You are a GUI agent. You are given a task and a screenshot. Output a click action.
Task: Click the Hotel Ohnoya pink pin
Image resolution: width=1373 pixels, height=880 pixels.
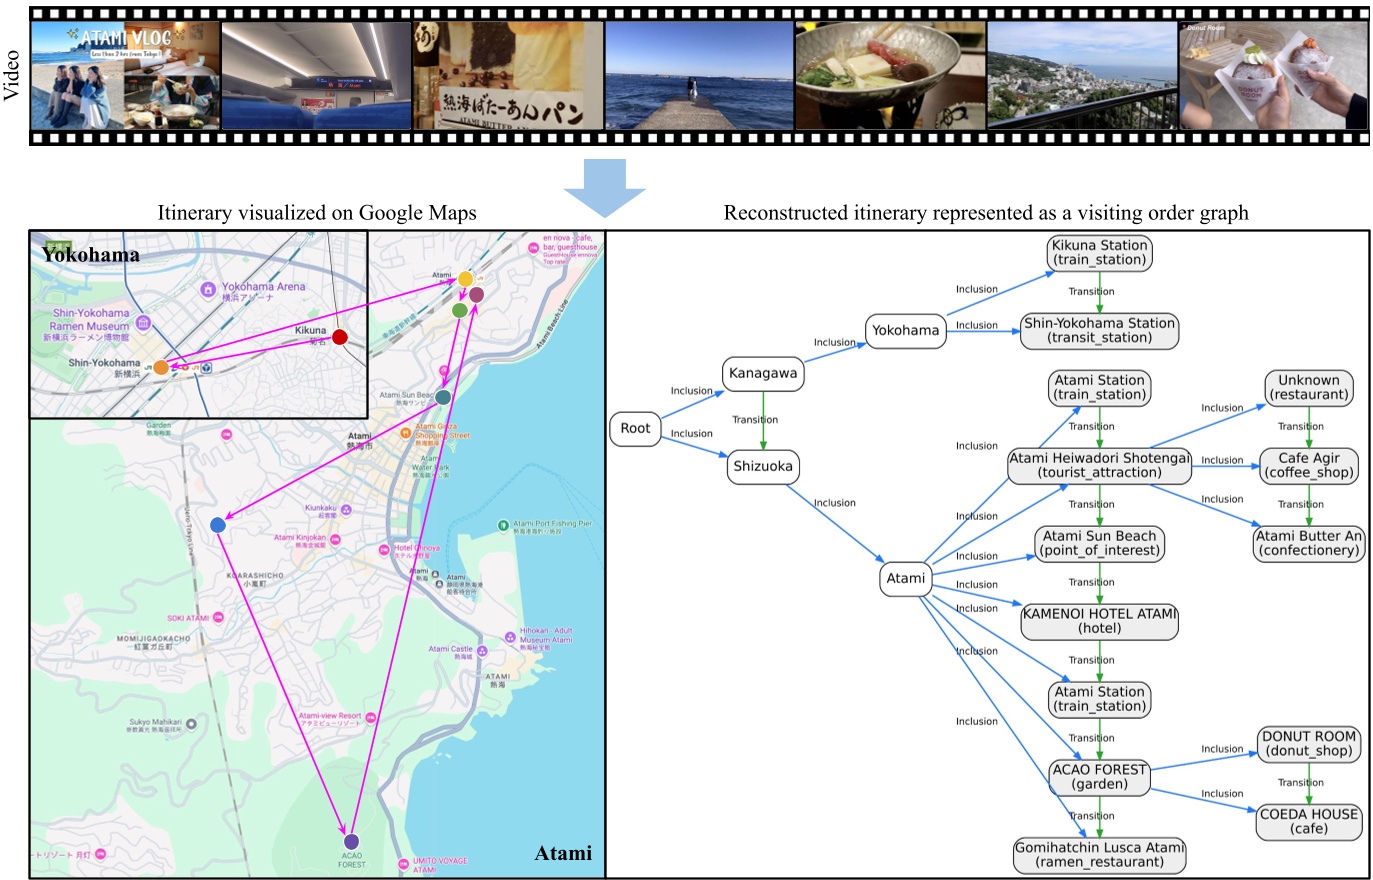tap(383, 550)
